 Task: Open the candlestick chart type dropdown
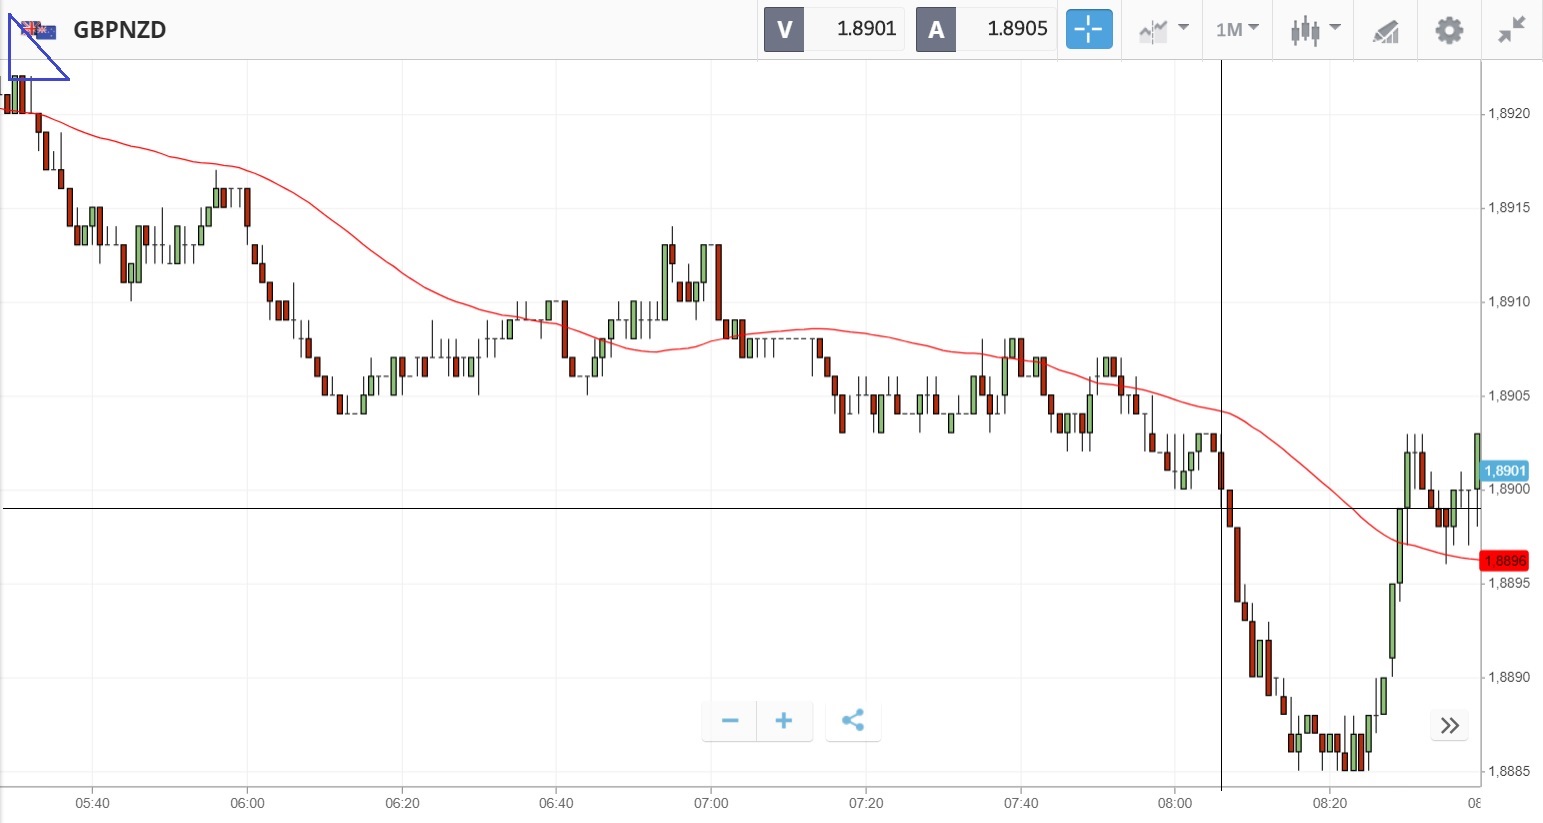1314,30
